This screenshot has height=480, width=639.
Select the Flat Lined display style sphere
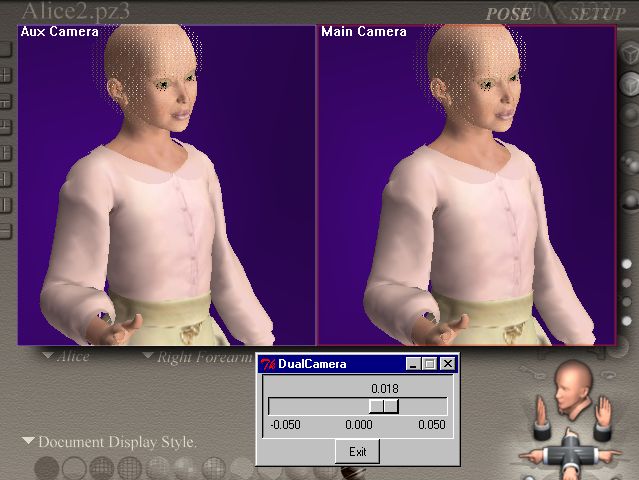pyautogui.click(x=213, y=468)
